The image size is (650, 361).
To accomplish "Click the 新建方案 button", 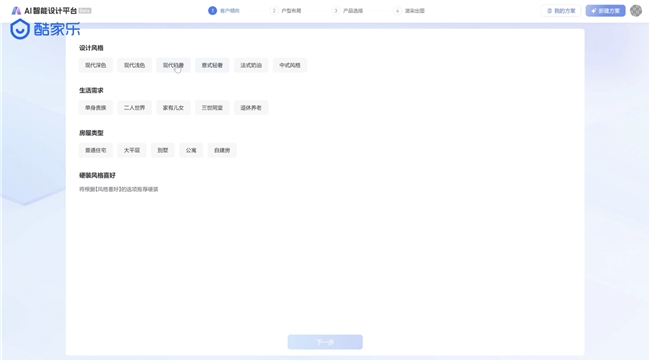I will click(605, 11).
